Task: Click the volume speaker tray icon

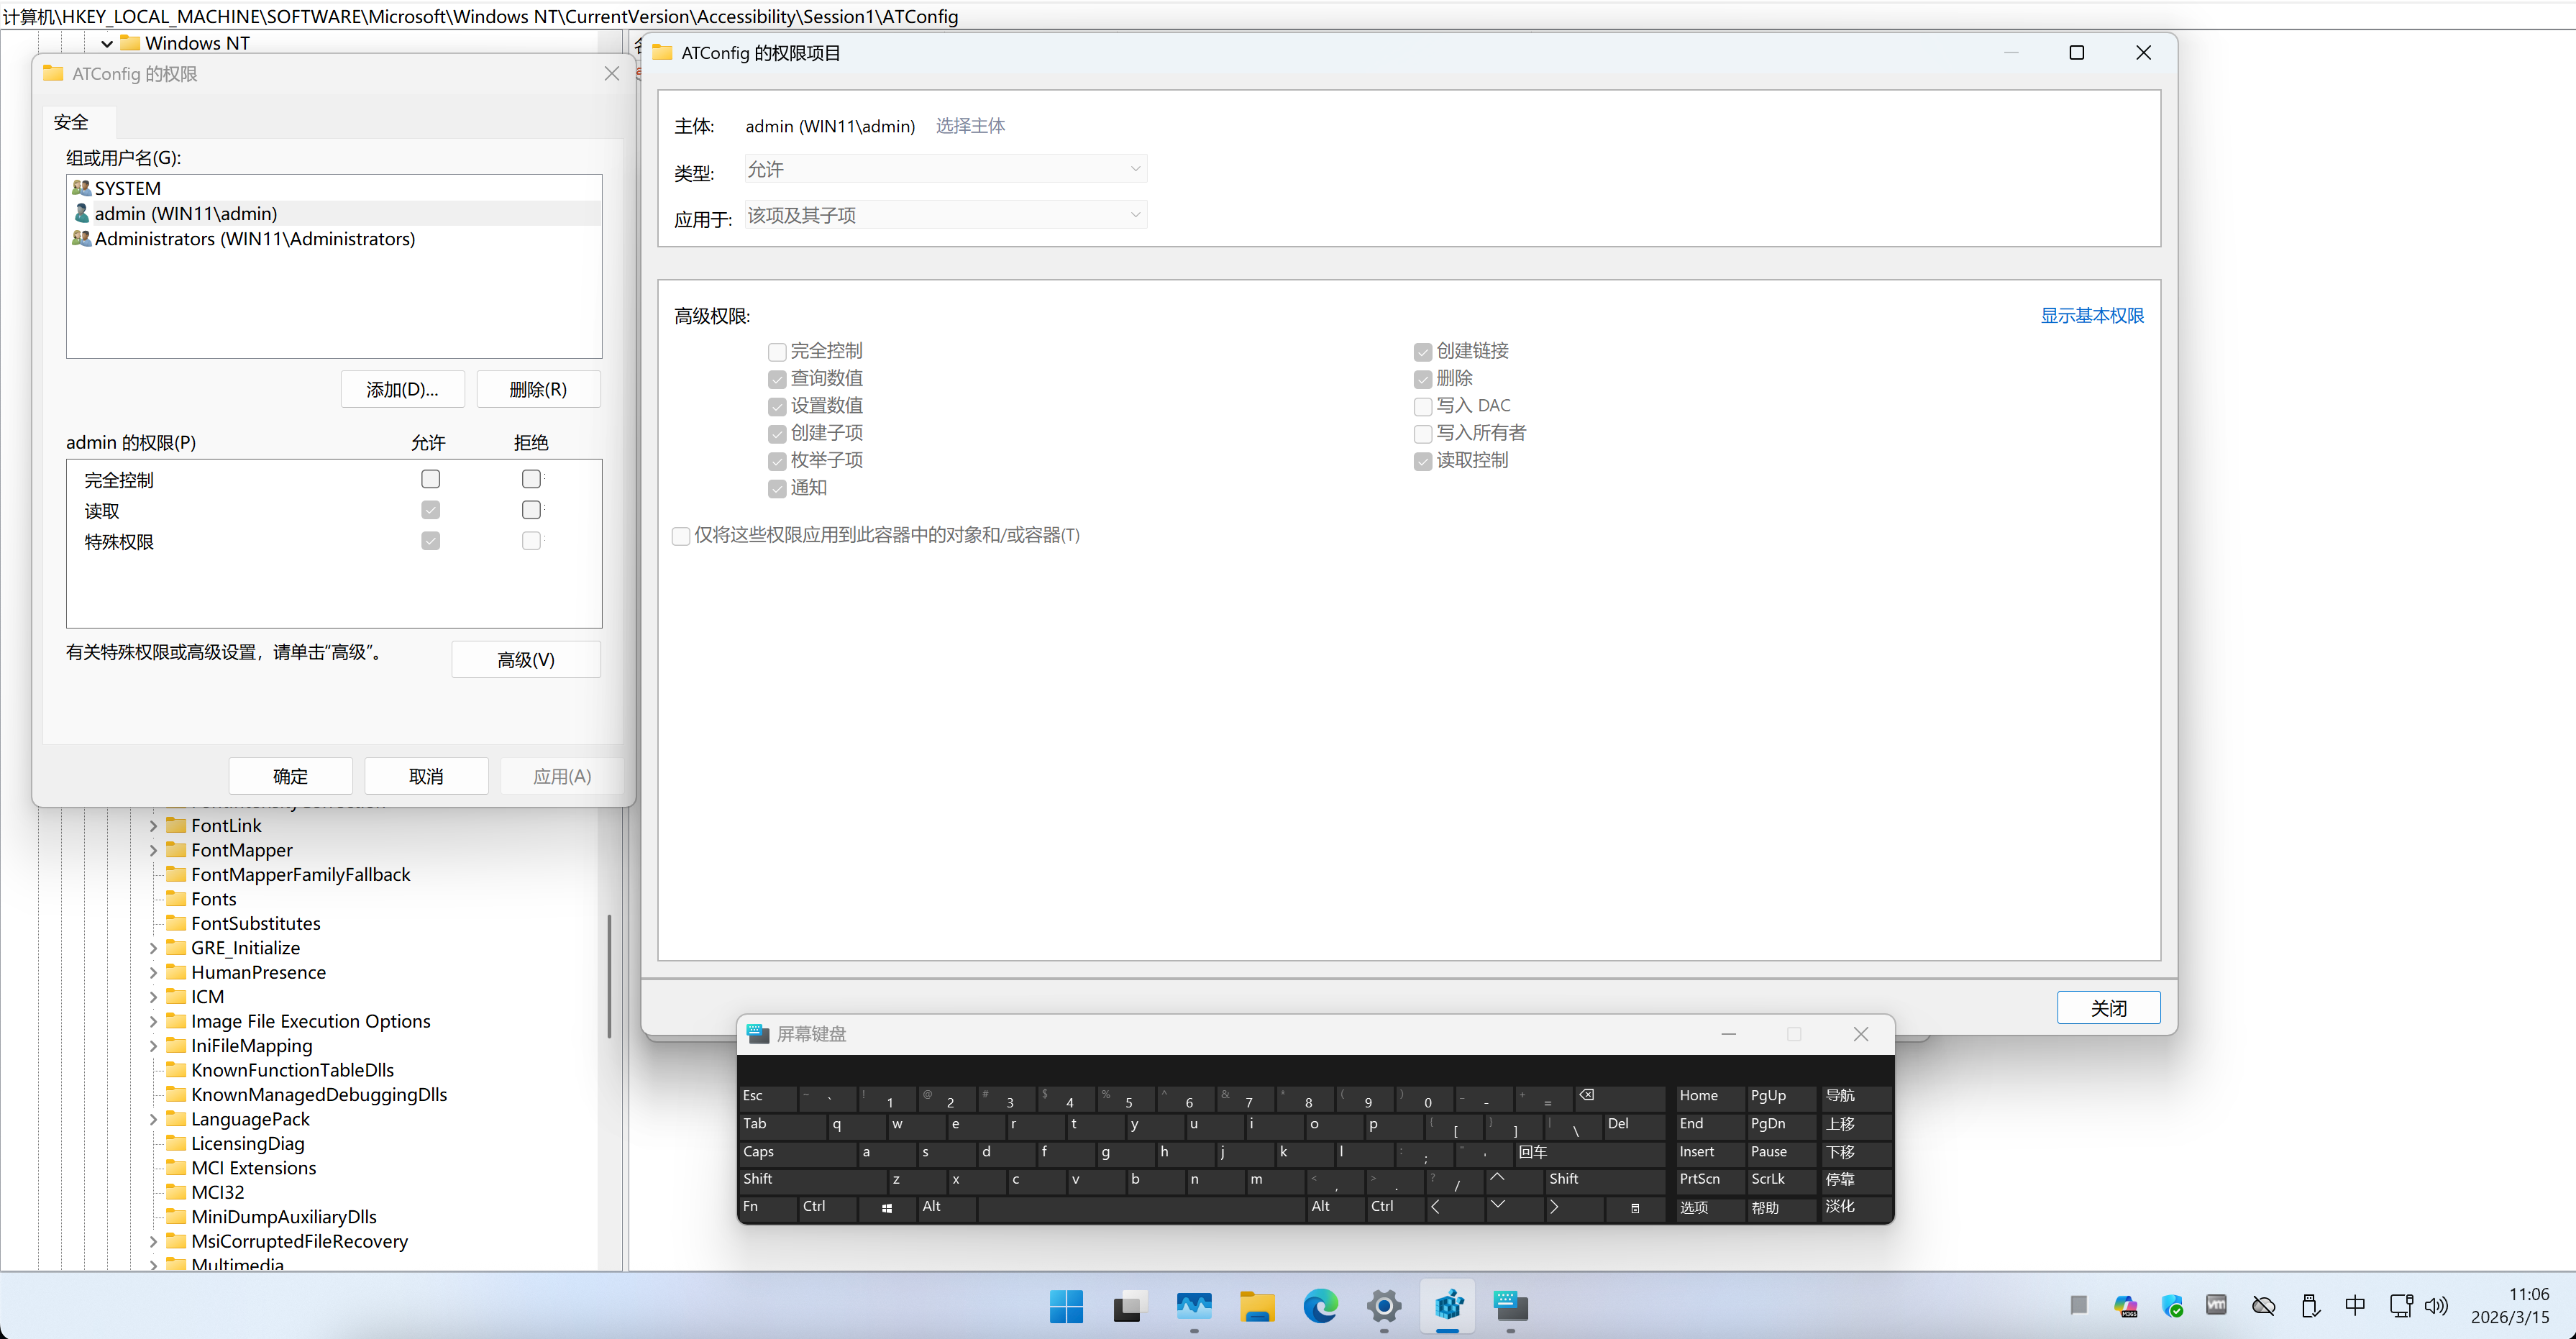Action: click(2436, 1306)
